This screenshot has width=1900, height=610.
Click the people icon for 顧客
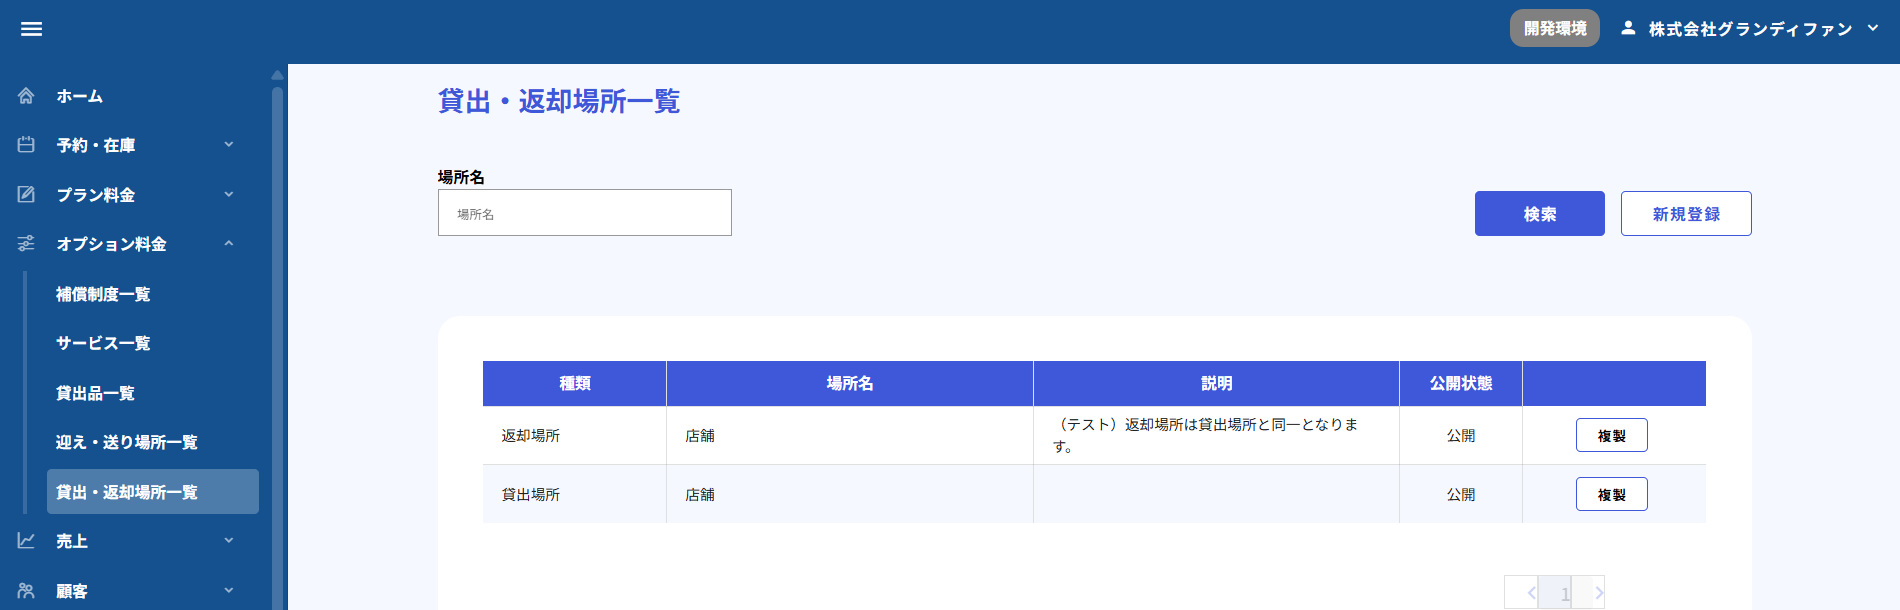26,590
